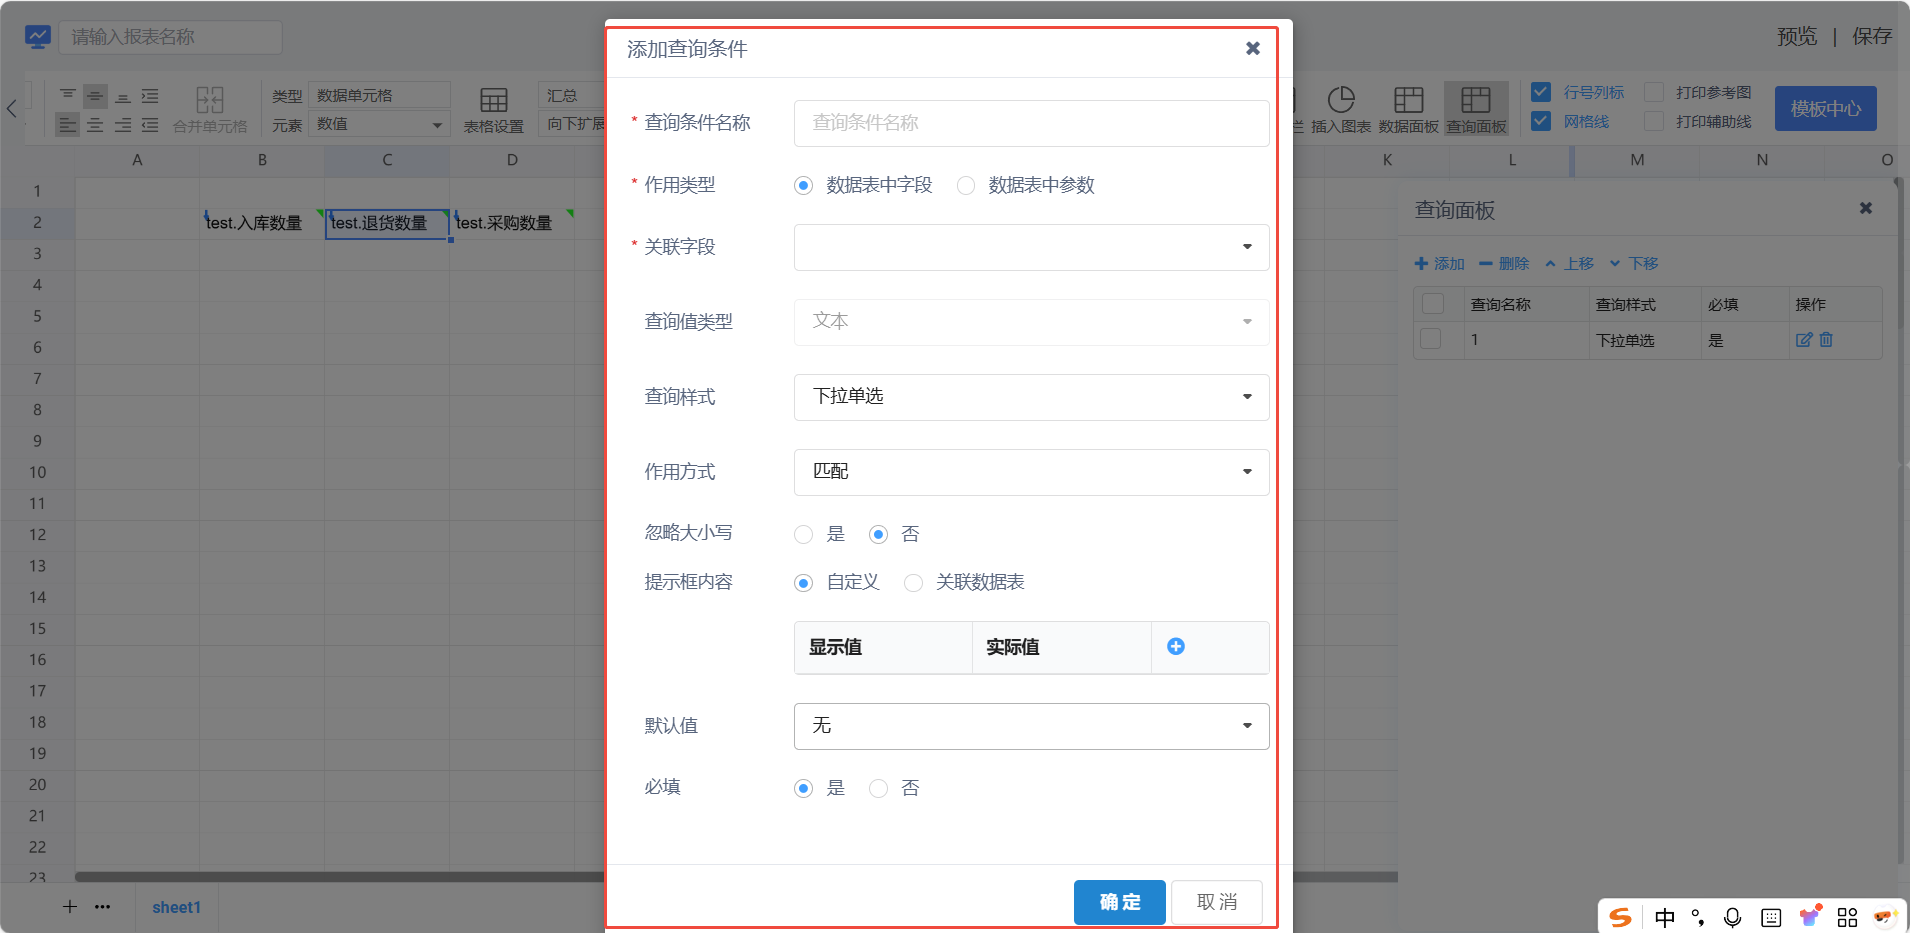Screen dimensions: 1910x933
Task: Click the 取消 cancel button
Action: click(x=1216, y=902)
